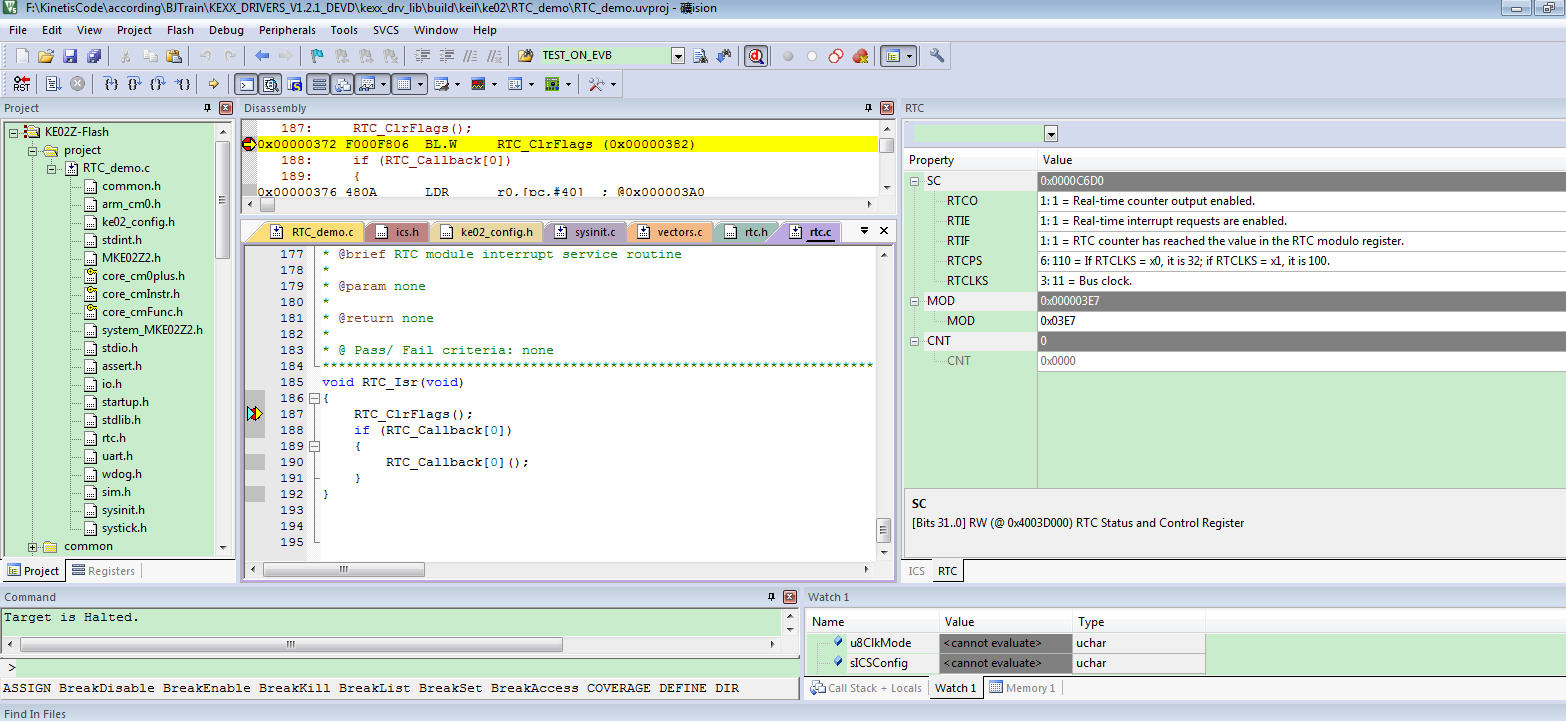The height and width of the screenshot is (721, 1566).
Task: Open the Toolbox icon
Action: click(x=596, y=84)
